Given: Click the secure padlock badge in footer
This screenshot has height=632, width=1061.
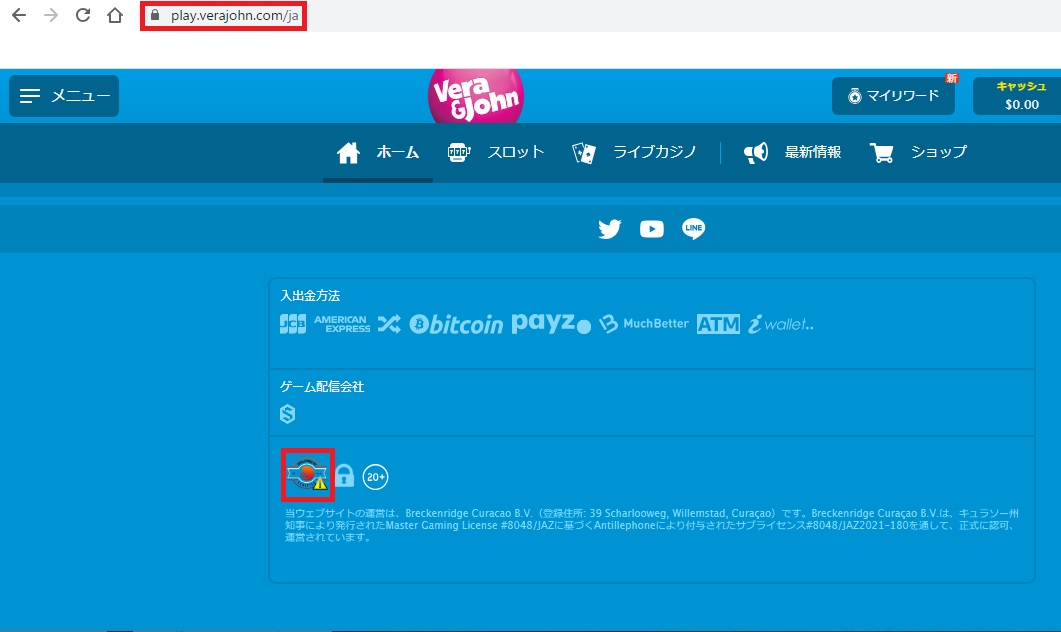Looking at the screenshot, I should [x=344, y=476].
